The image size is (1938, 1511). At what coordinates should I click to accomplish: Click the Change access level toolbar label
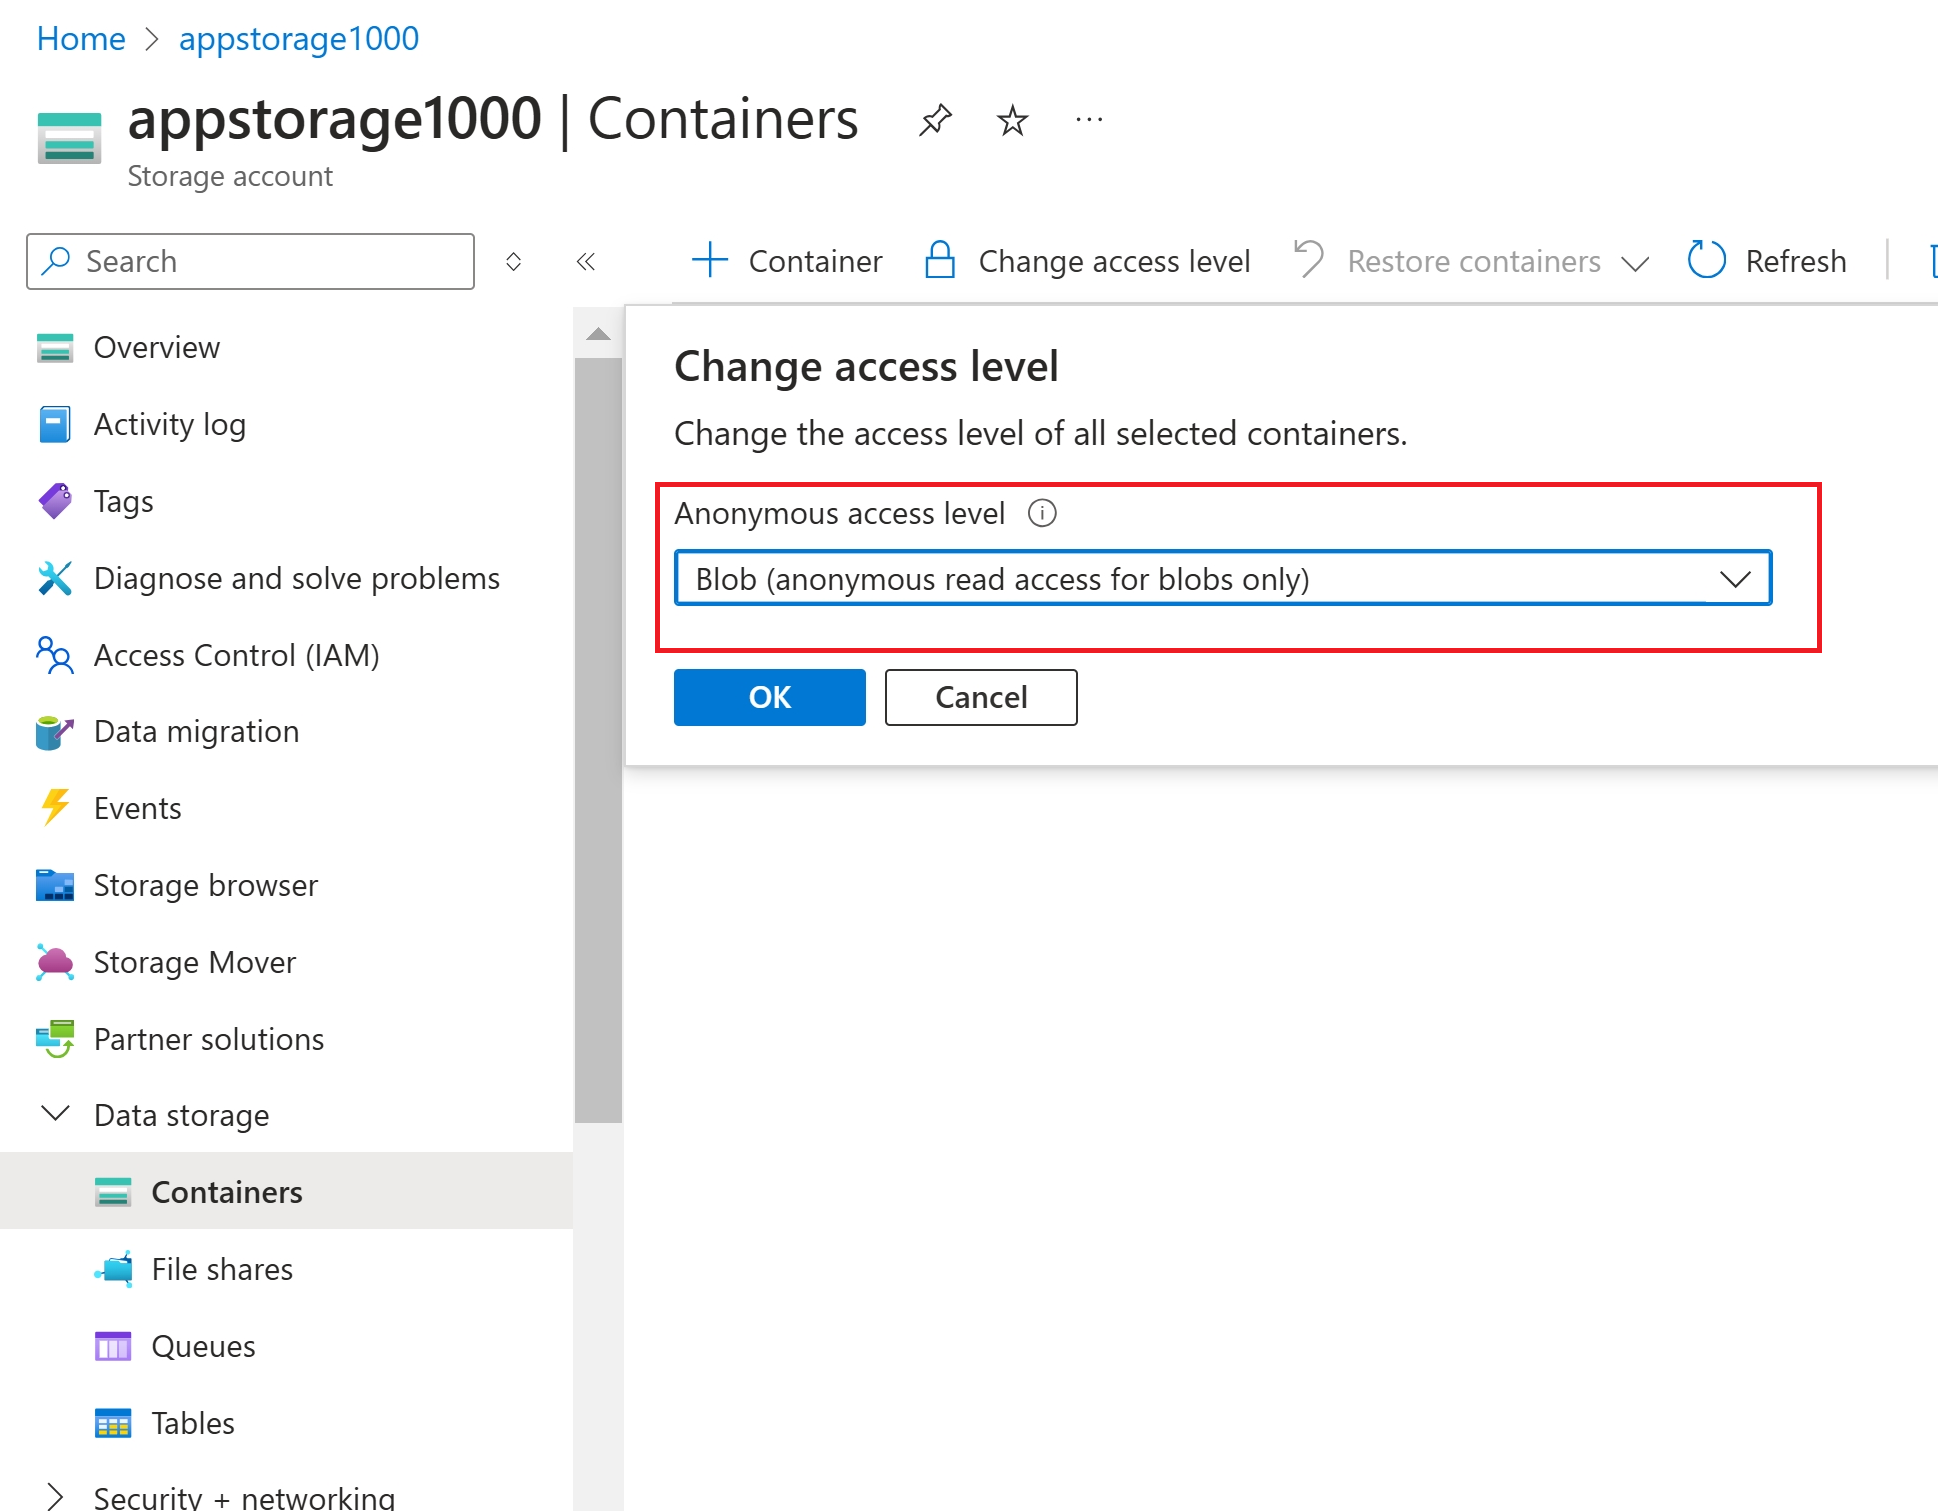pyautogui.click(x=1114, y=261)
